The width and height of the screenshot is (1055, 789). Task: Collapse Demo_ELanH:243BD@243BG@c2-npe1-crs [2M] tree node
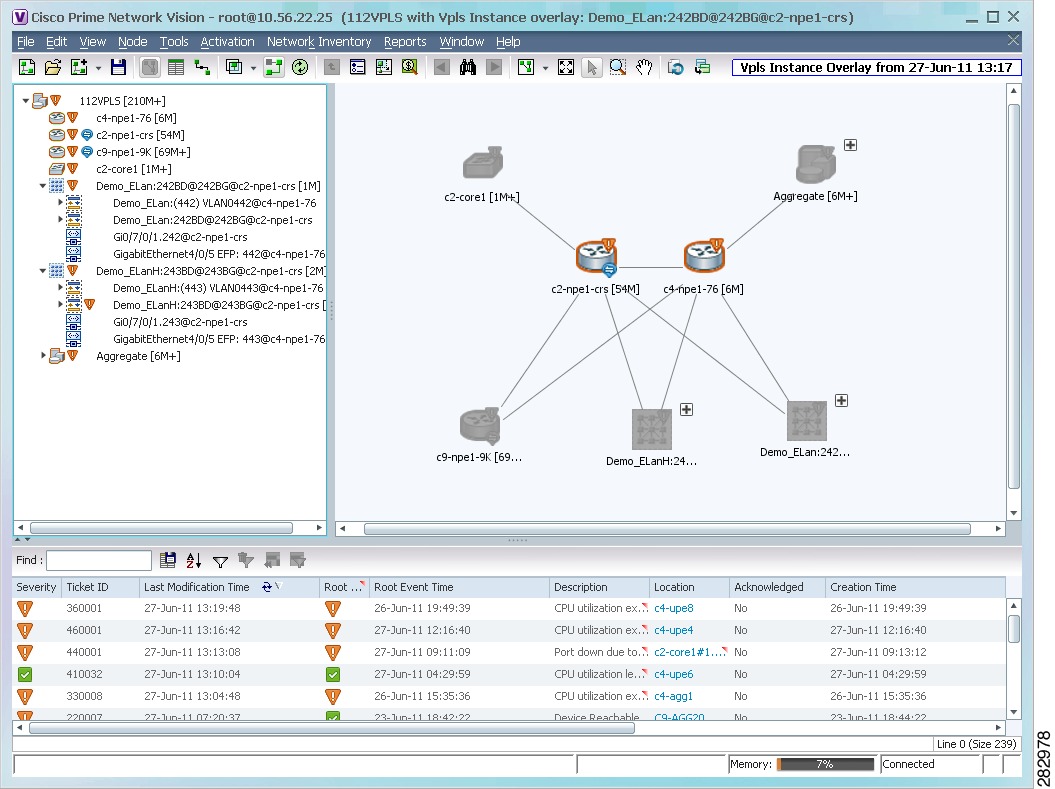point(42,271)
